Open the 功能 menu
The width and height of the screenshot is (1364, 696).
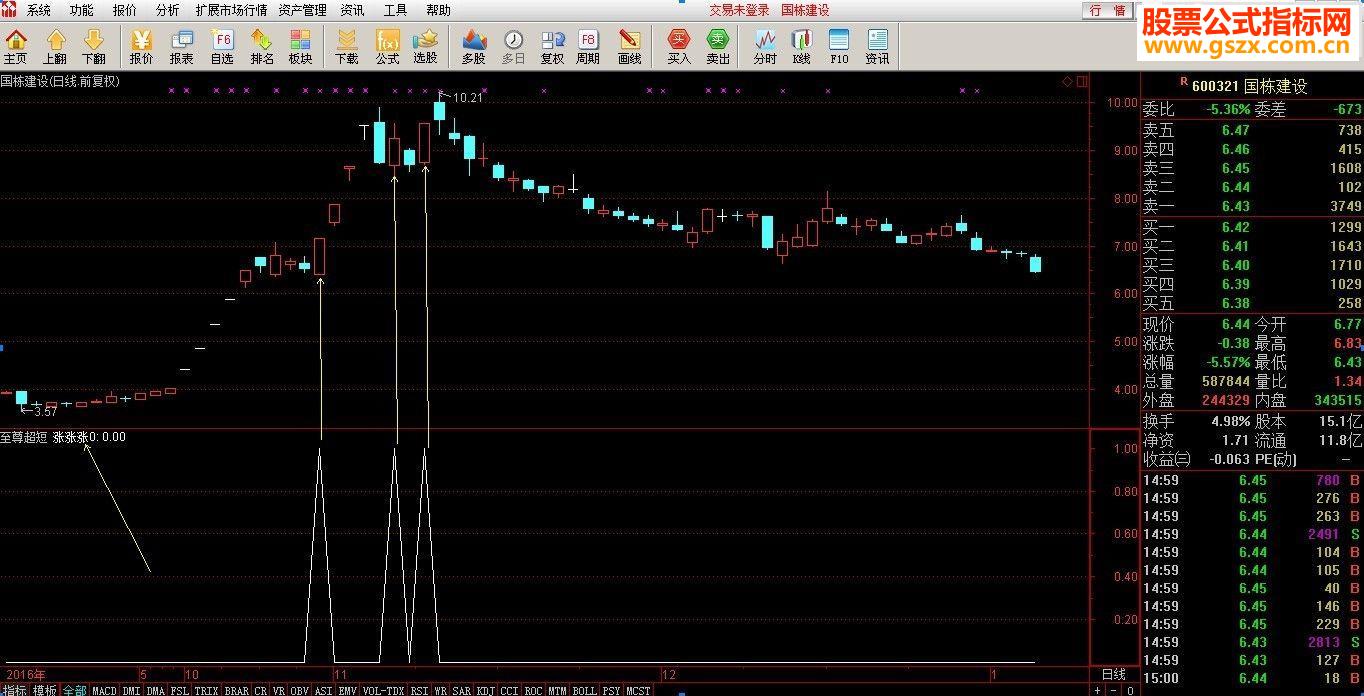tap(82, 10)
